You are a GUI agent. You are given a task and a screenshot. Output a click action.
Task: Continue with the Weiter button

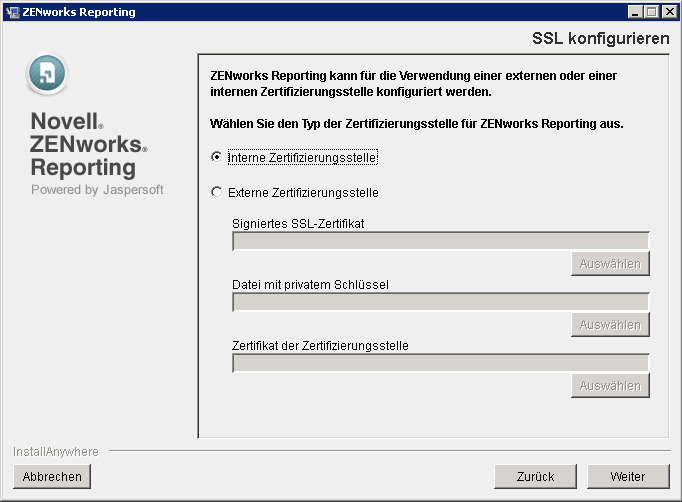coord(628,476)
